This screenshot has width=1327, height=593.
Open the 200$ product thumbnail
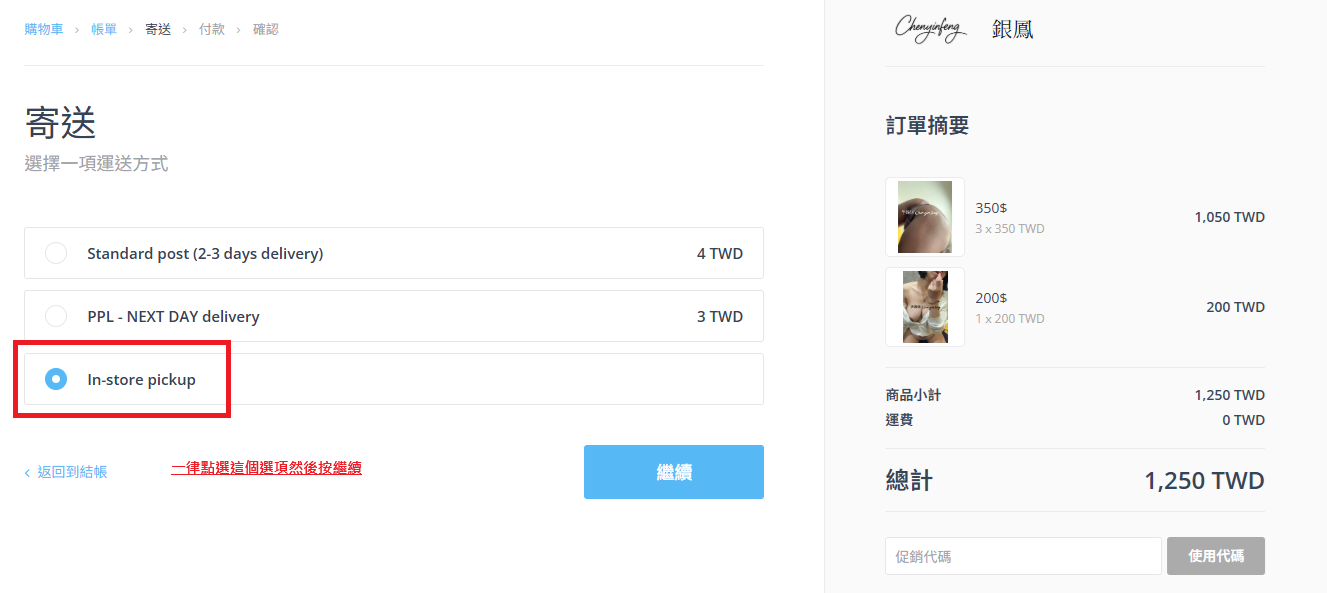pos(925,307)
